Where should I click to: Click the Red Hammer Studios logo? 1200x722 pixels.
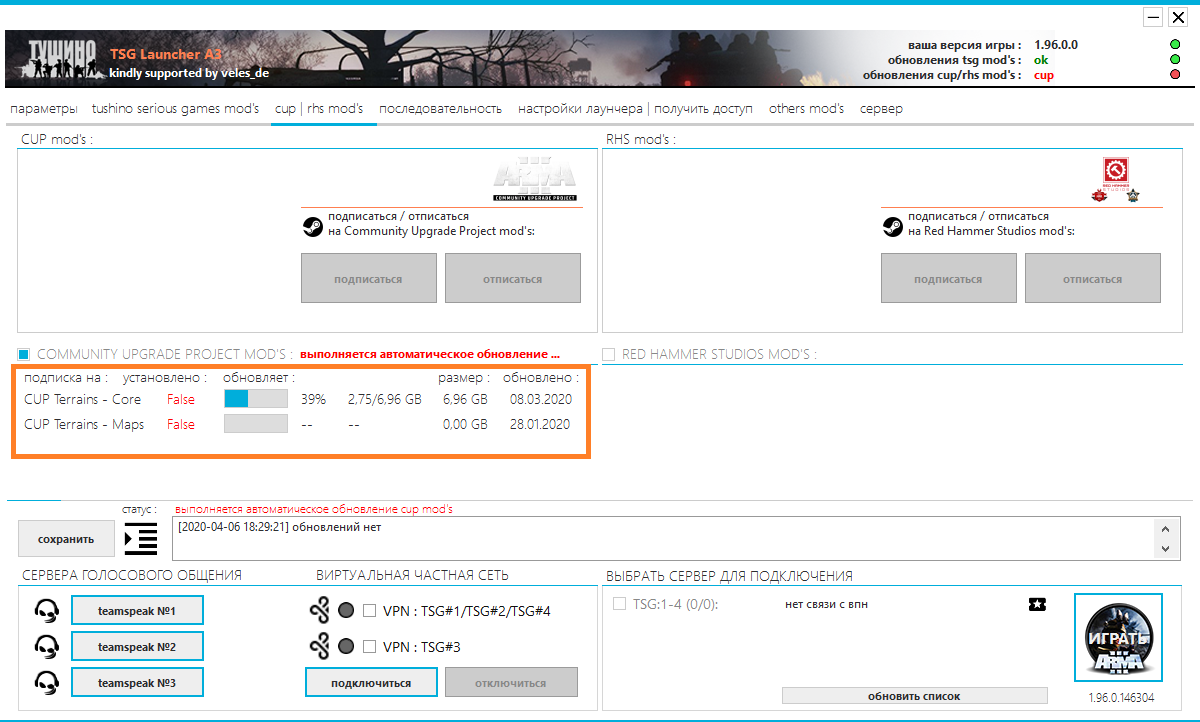coord(1115,180)
